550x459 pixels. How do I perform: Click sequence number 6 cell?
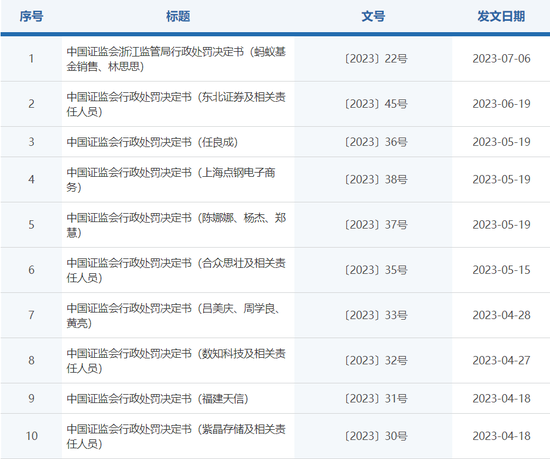click(31, 270)
